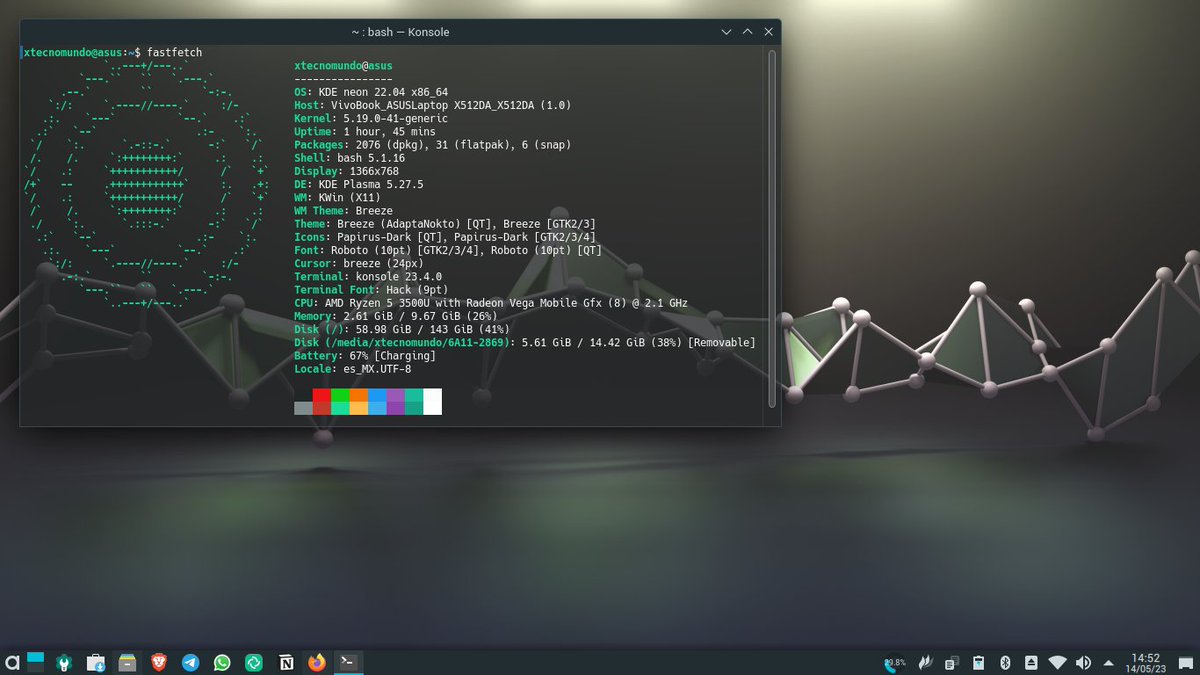Image resolution: width=1200 pixels, height=675 pixels.
Task: Click the 'Display: 1366x768' line
Action: [346, 171]
